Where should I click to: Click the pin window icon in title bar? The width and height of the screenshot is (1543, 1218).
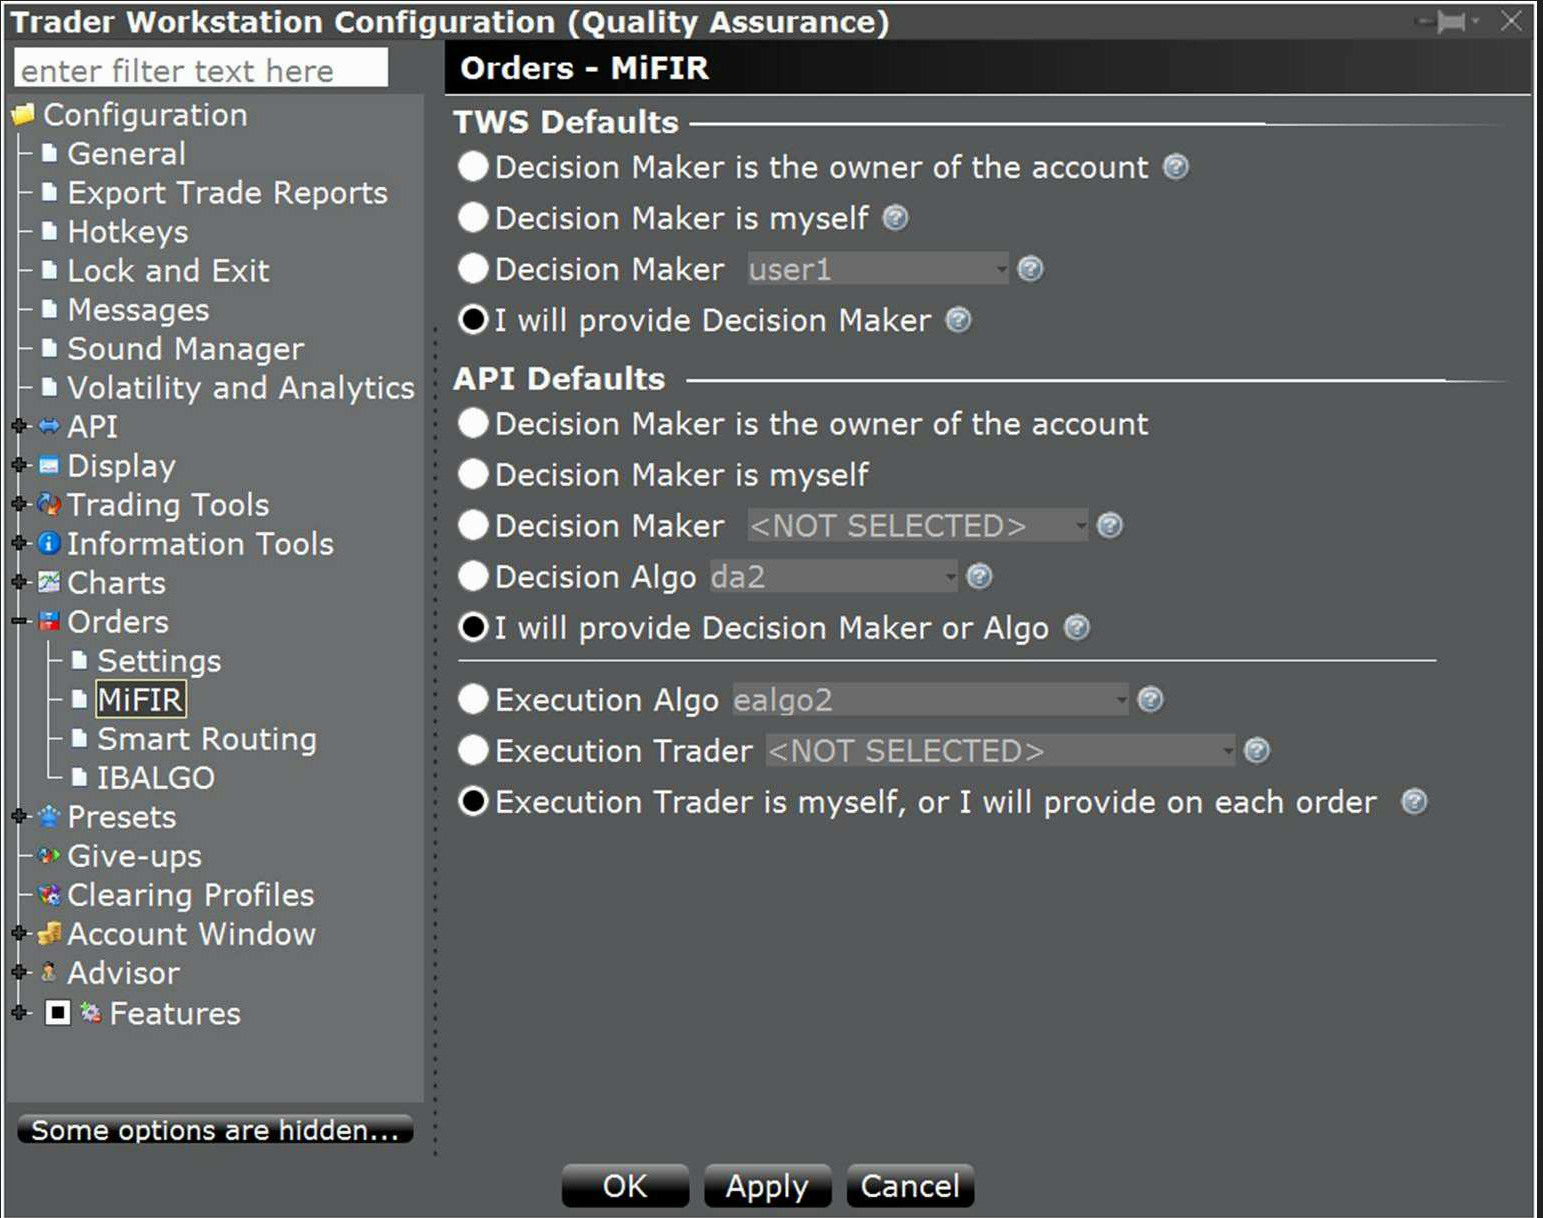[x=1450, y=21]
